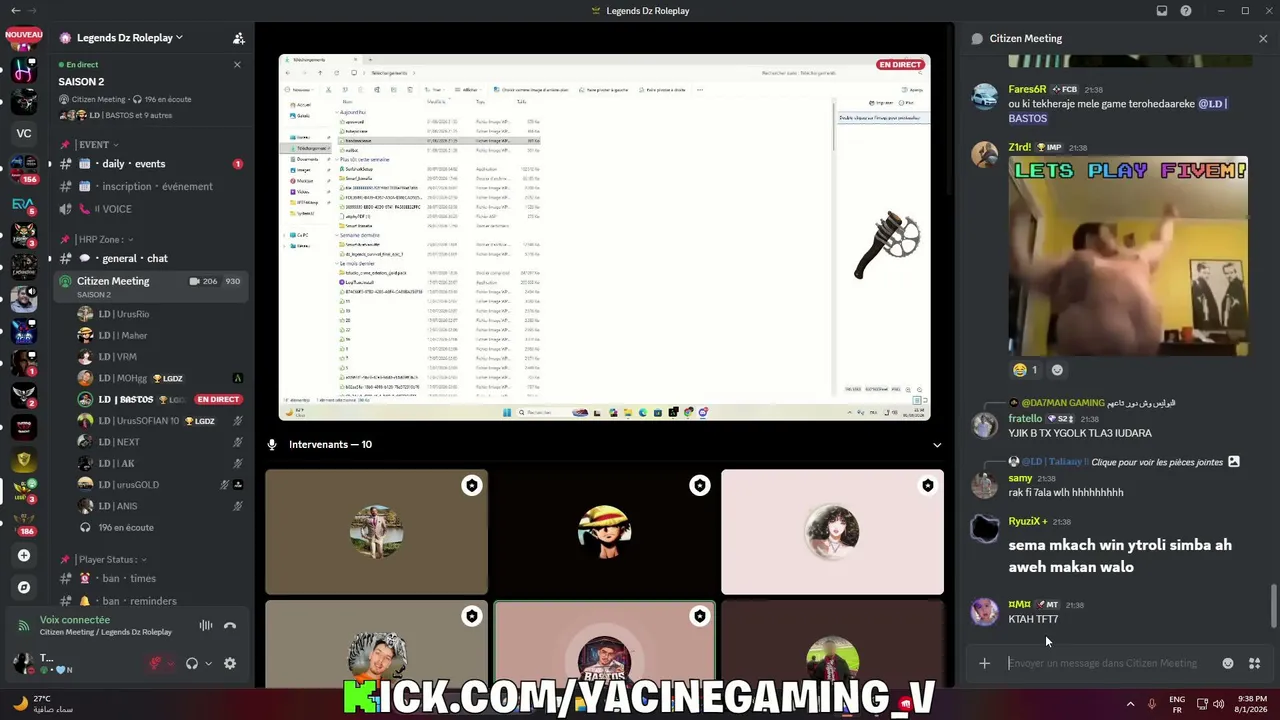Open the ban times channel
Viewport: 1280px width, 720px height.
(150, 579)
